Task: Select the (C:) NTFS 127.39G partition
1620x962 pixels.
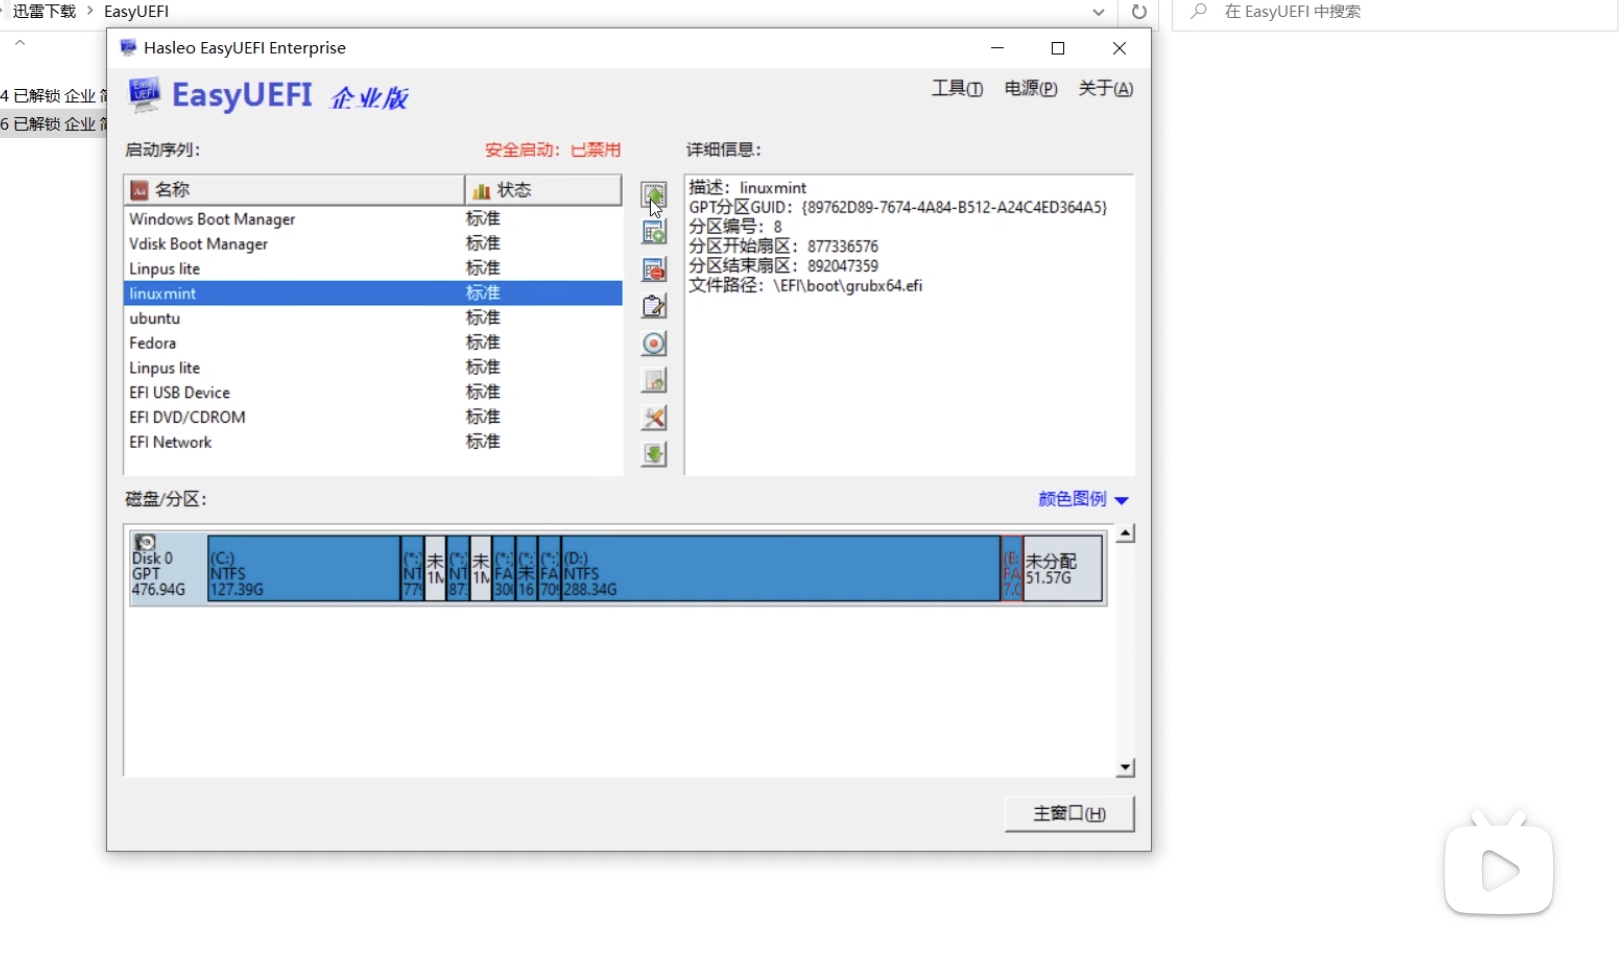Action: coord(304,568)
